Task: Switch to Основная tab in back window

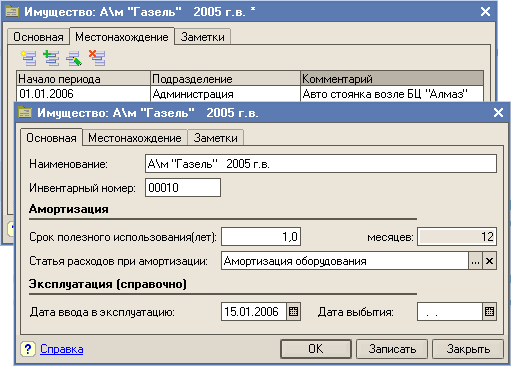Action: [x=38, y=37]
